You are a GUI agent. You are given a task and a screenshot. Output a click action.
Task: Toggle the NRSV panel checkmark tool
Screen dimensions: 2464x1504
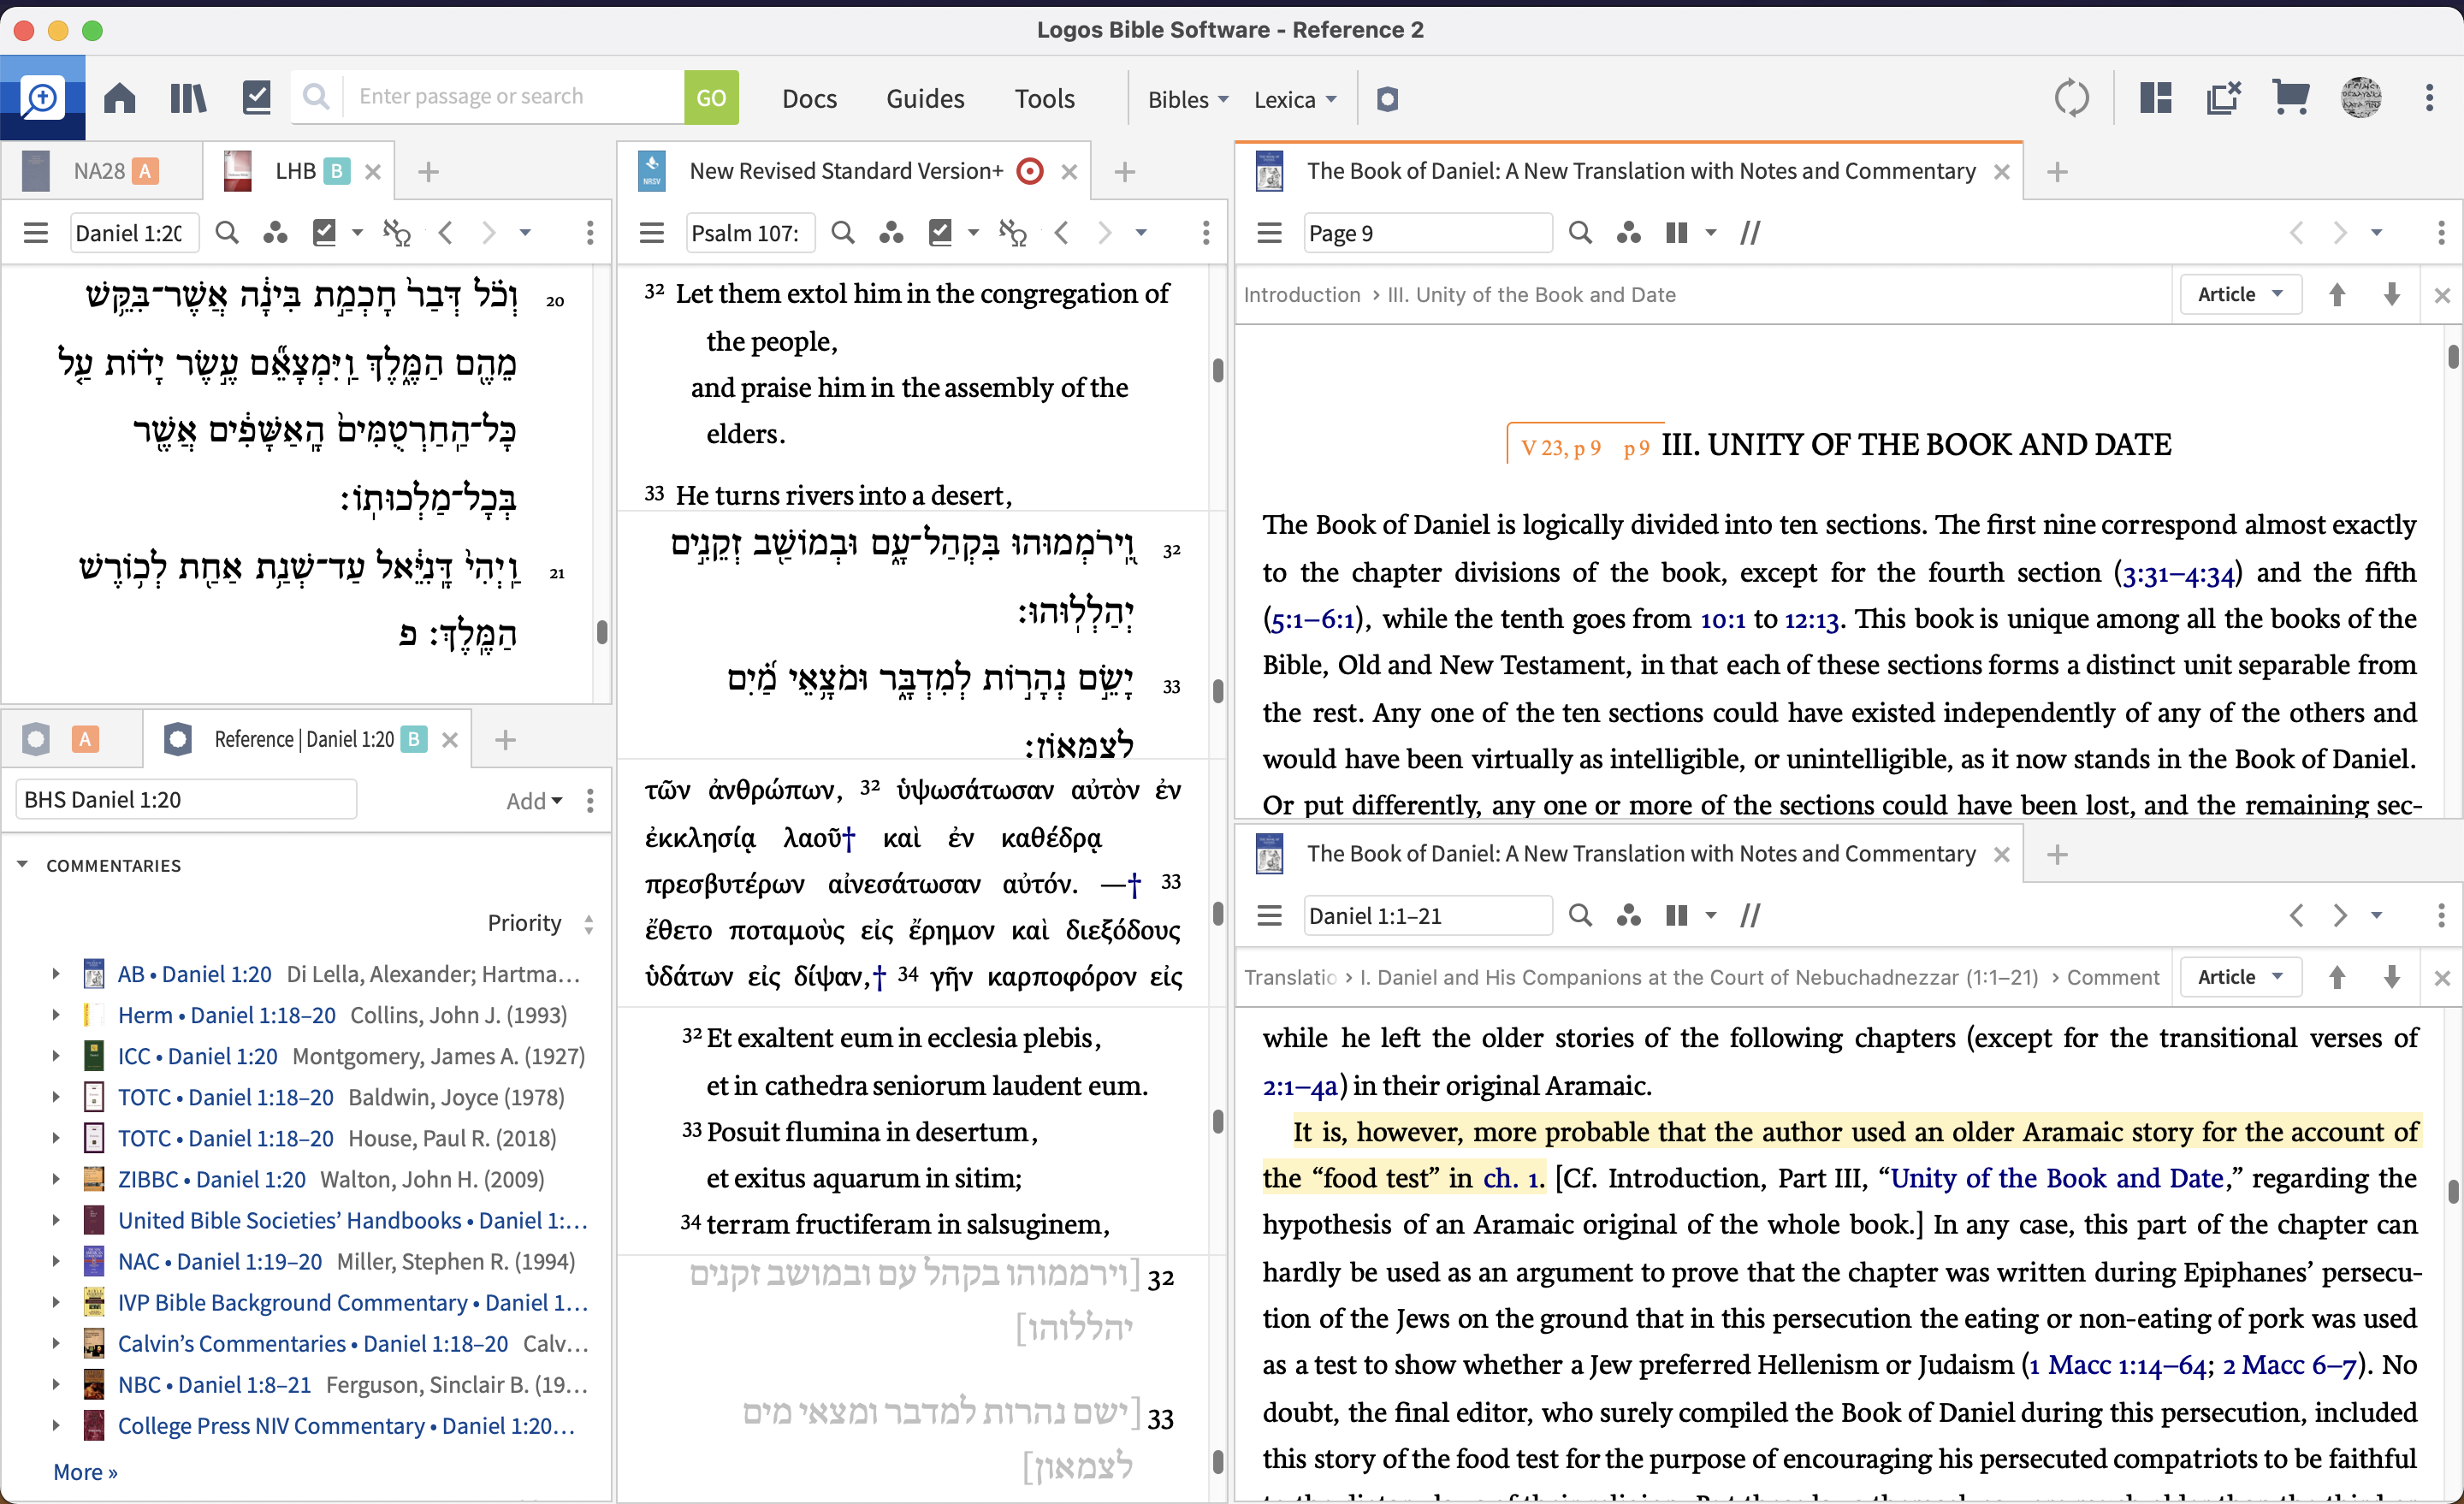940,233
